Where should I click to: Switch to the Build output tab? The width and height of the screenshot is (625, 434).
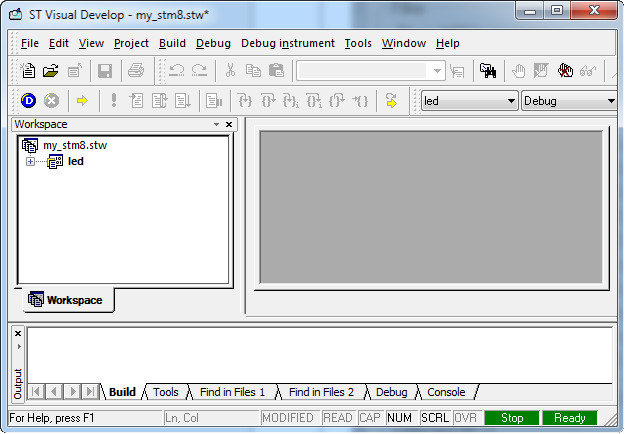pyautogui.click(x=122, y=392)
